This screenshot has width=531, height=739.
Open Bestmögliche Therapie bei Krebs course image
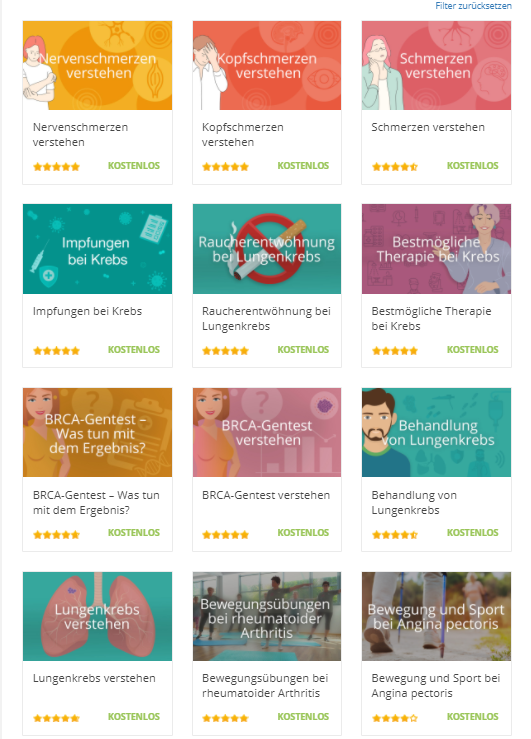[436, 249]
